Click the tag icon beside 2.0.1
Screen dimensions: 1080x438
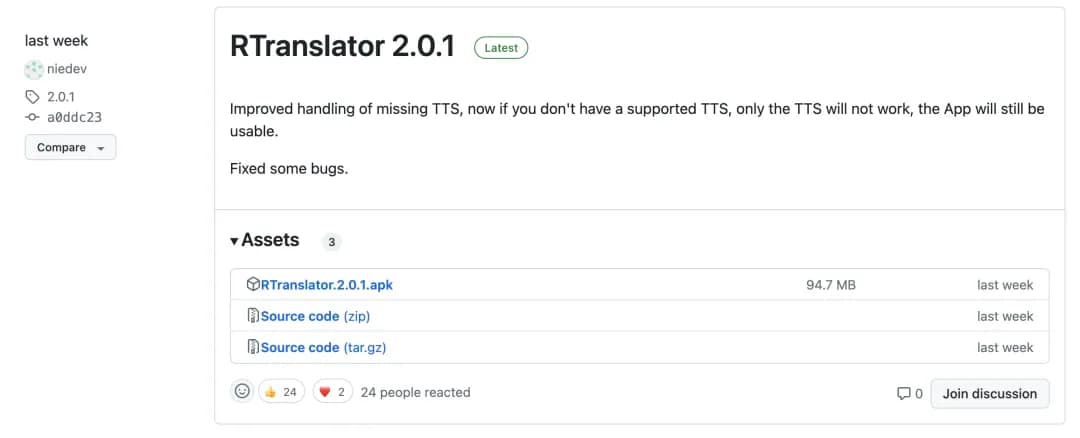33,97
